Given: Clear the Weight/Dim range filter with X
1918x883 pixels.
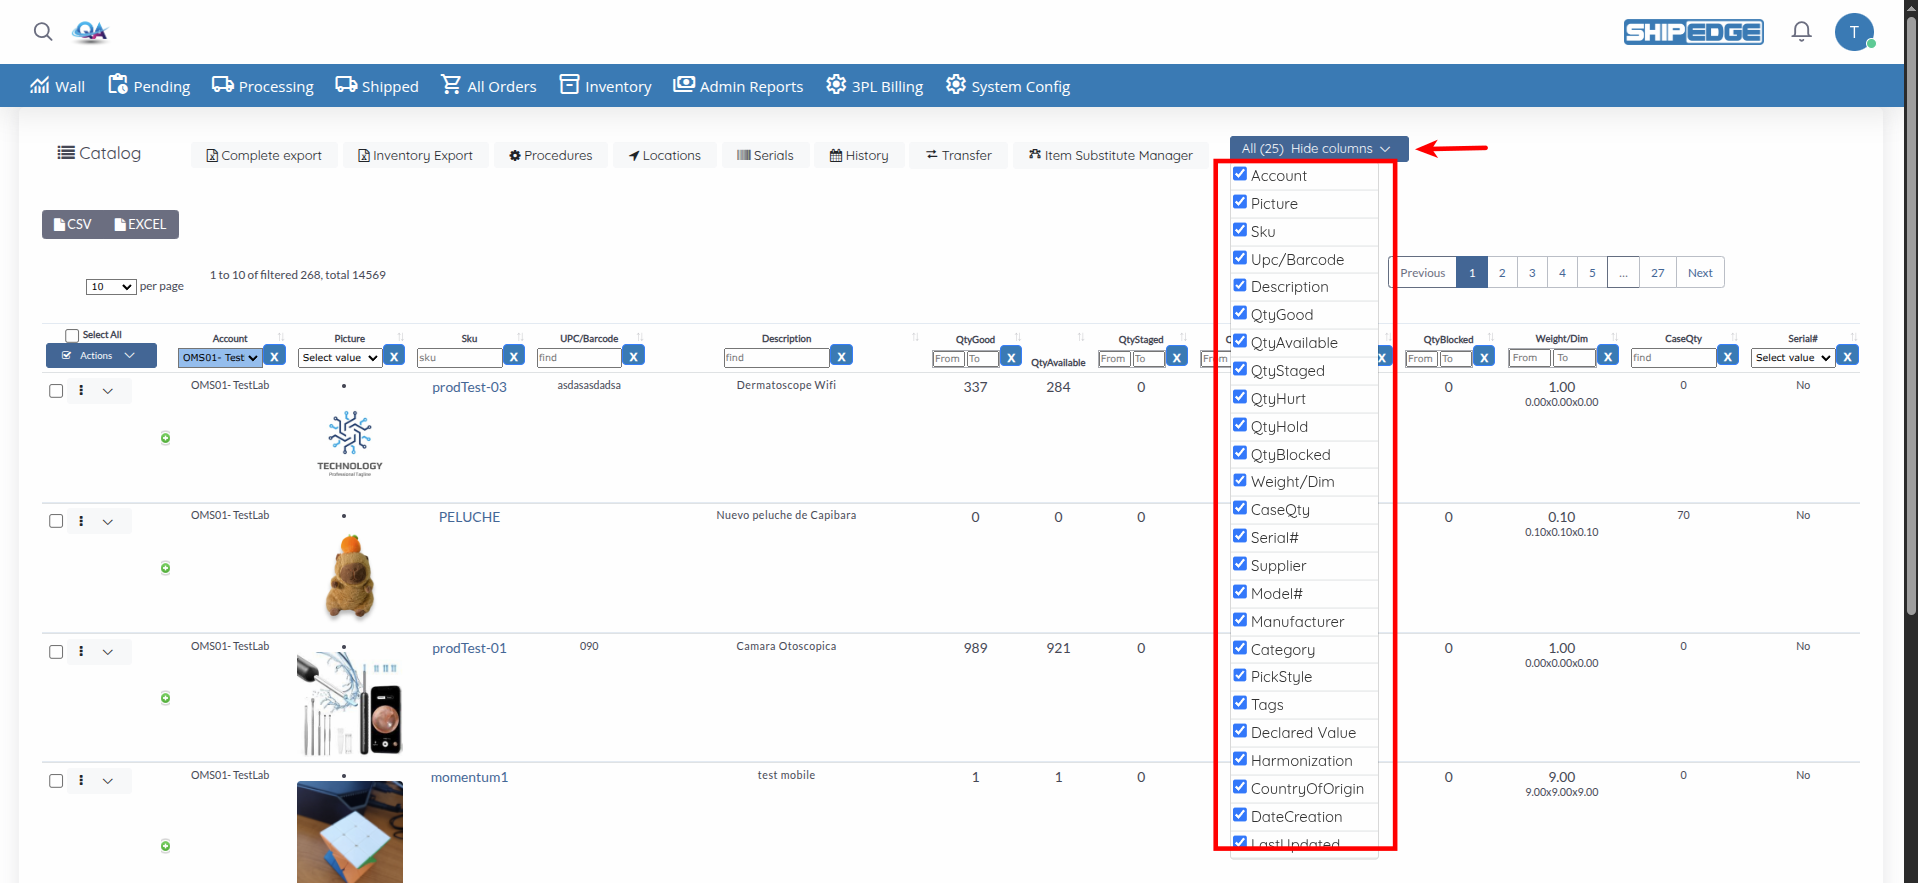Looking at the screenshot, I should [x=1608, y=356].
